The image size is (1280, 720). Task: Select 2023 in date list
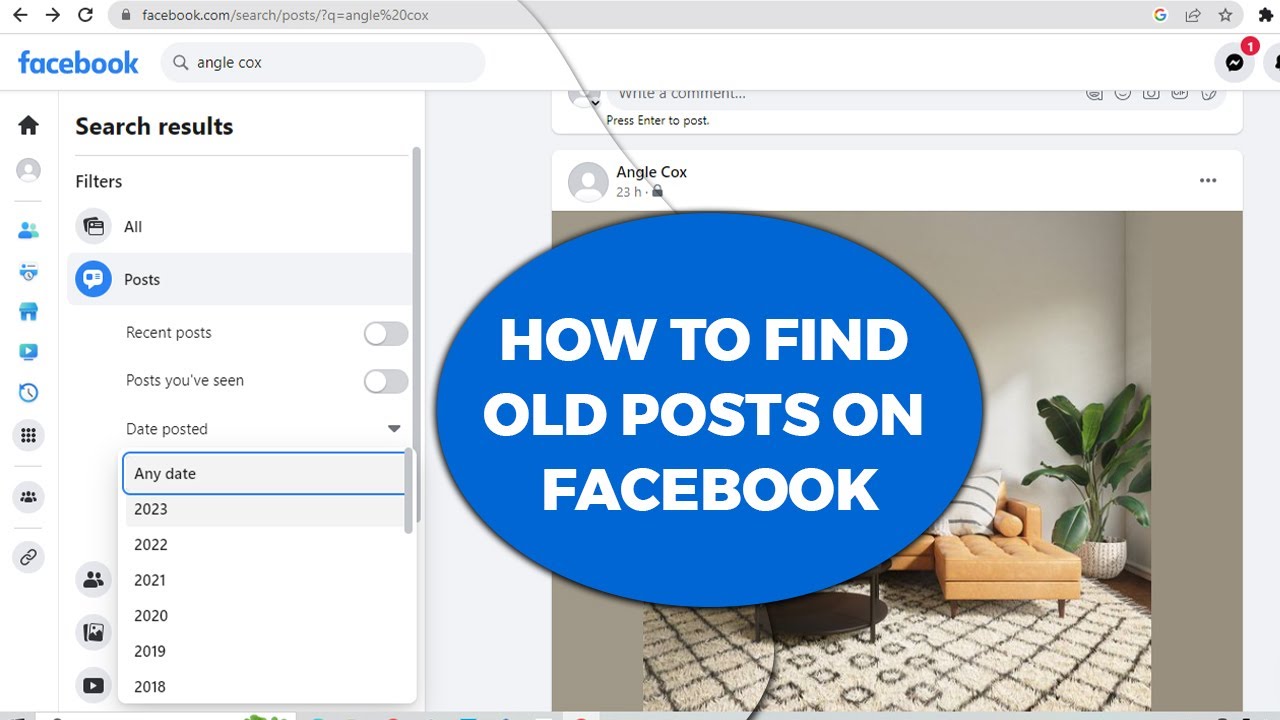coord(264,509)
